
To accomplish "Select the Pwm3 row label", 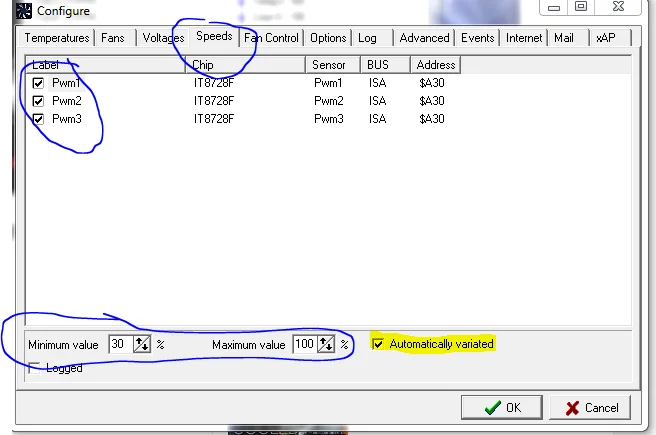I will pos(67,119).
